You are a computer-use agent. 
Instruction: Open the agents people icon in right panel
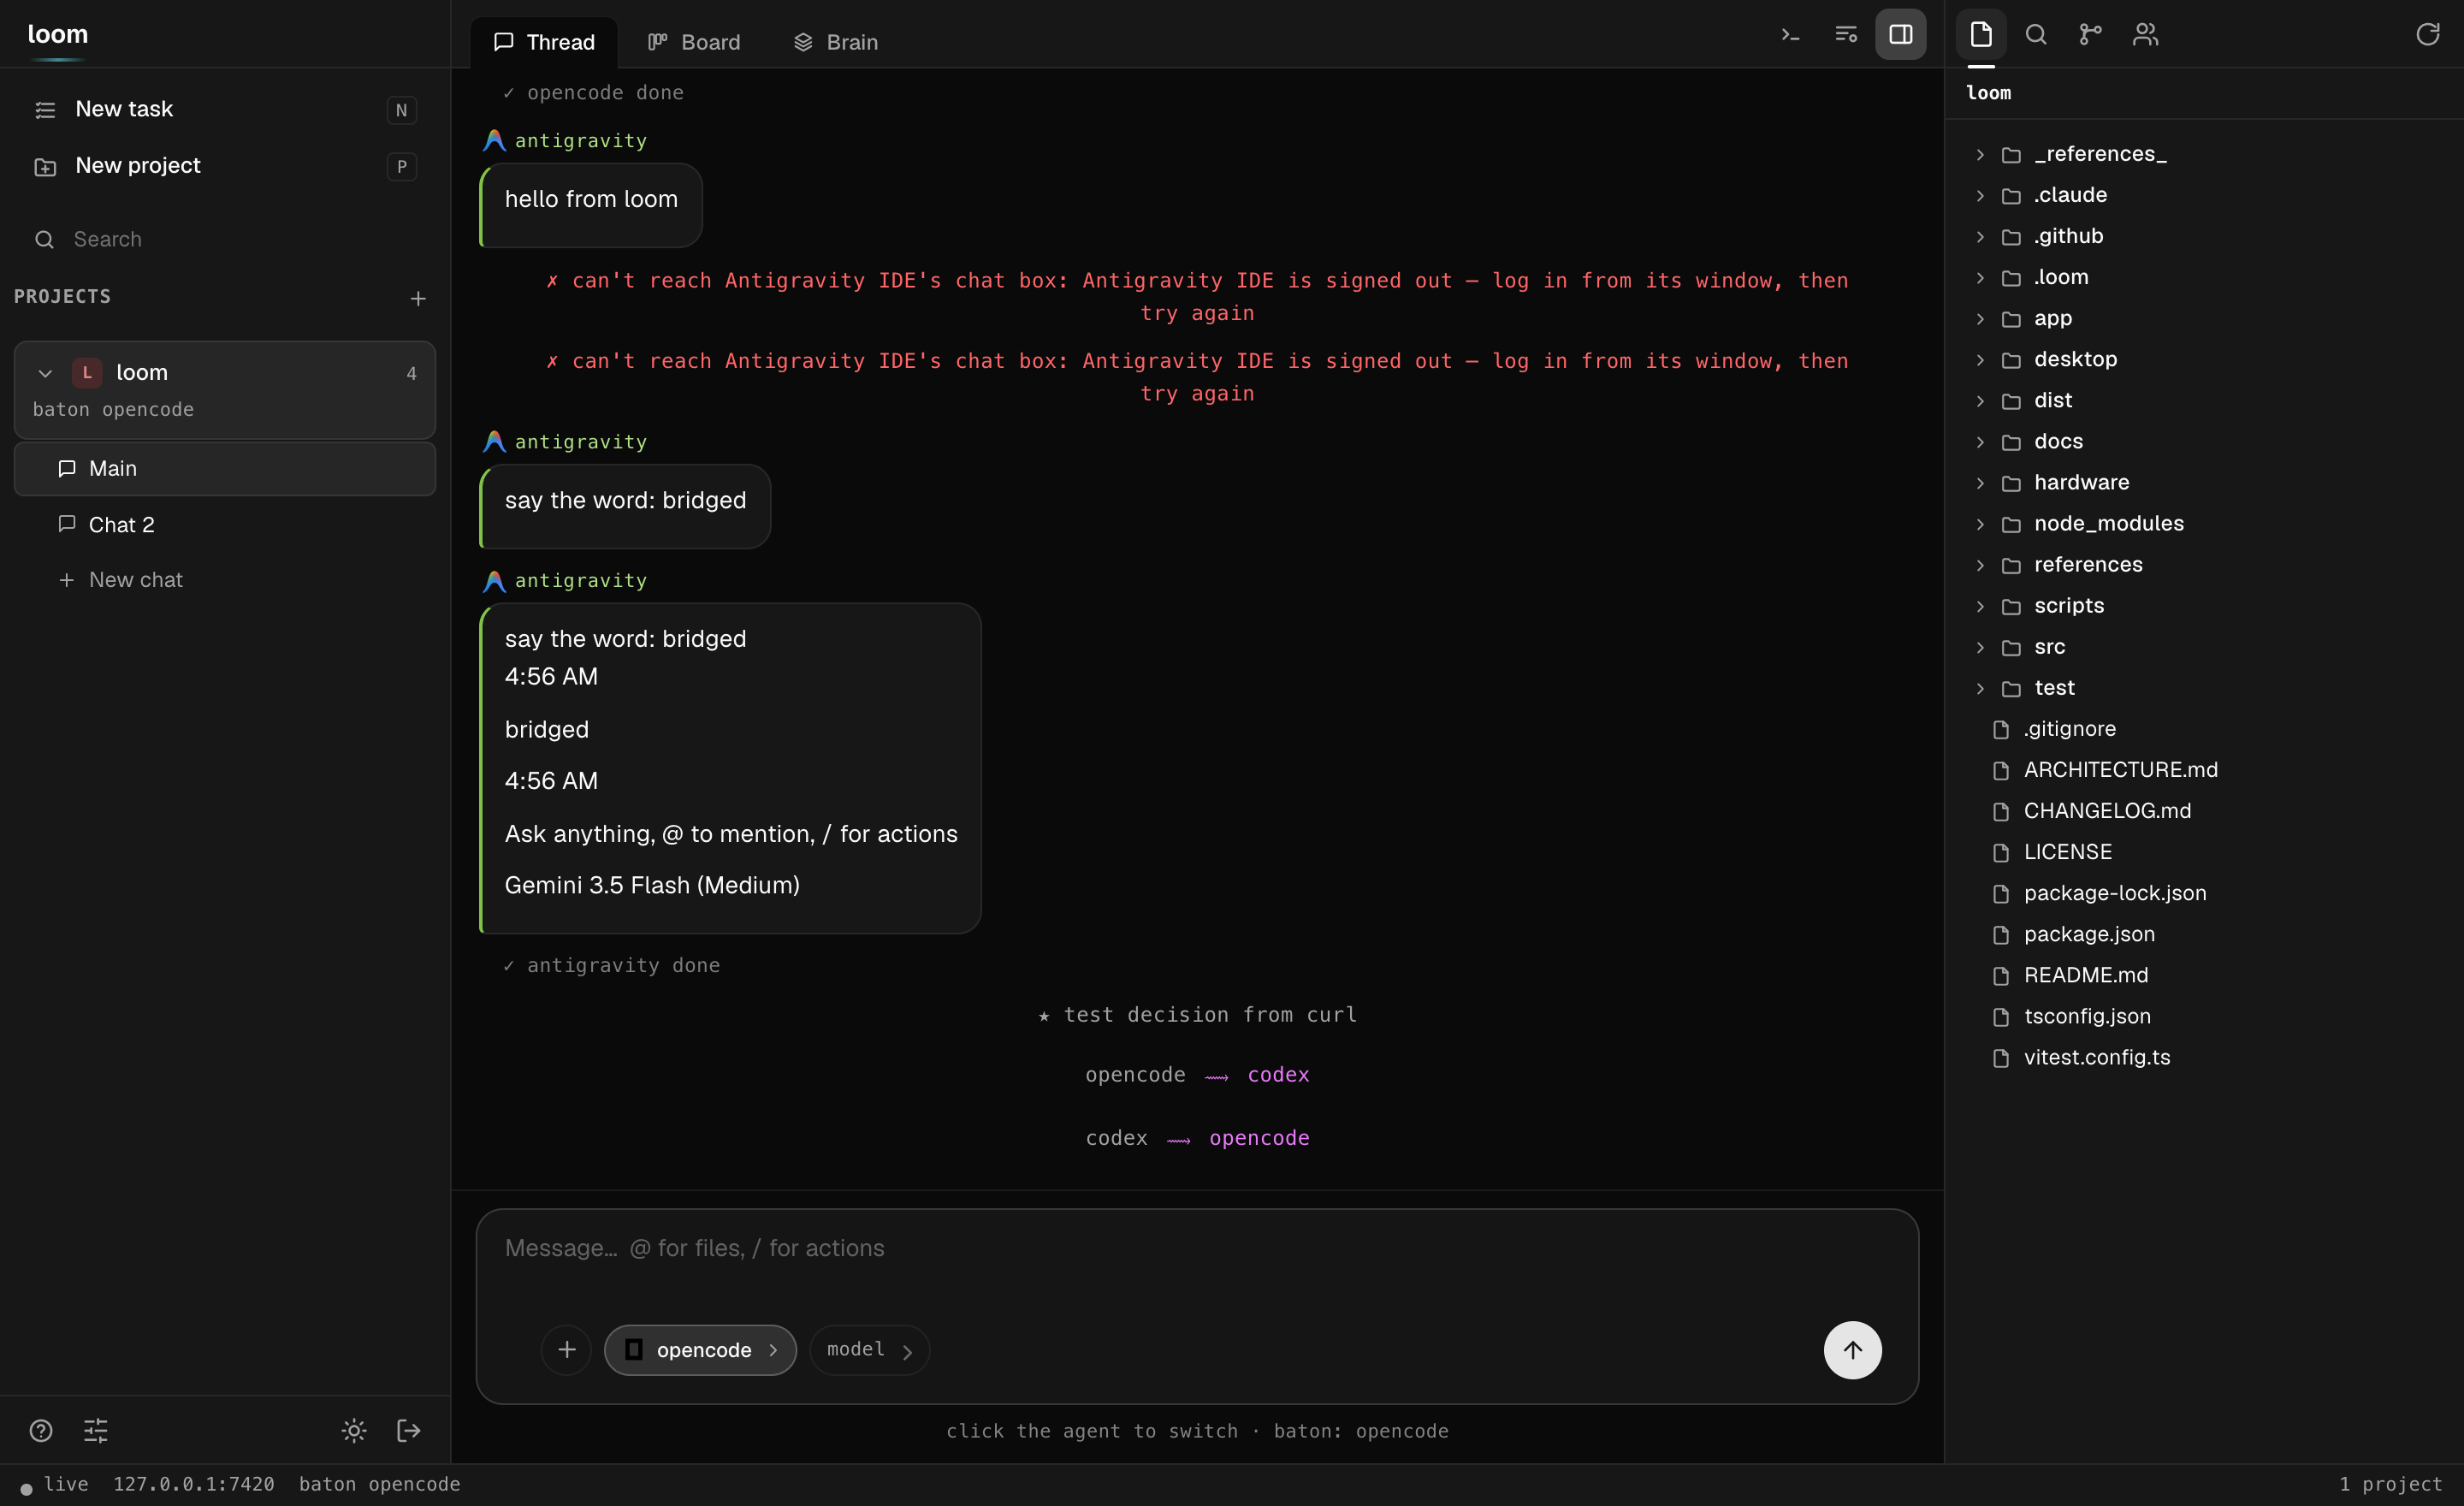pyautogui.click(x=2146, y=35)
